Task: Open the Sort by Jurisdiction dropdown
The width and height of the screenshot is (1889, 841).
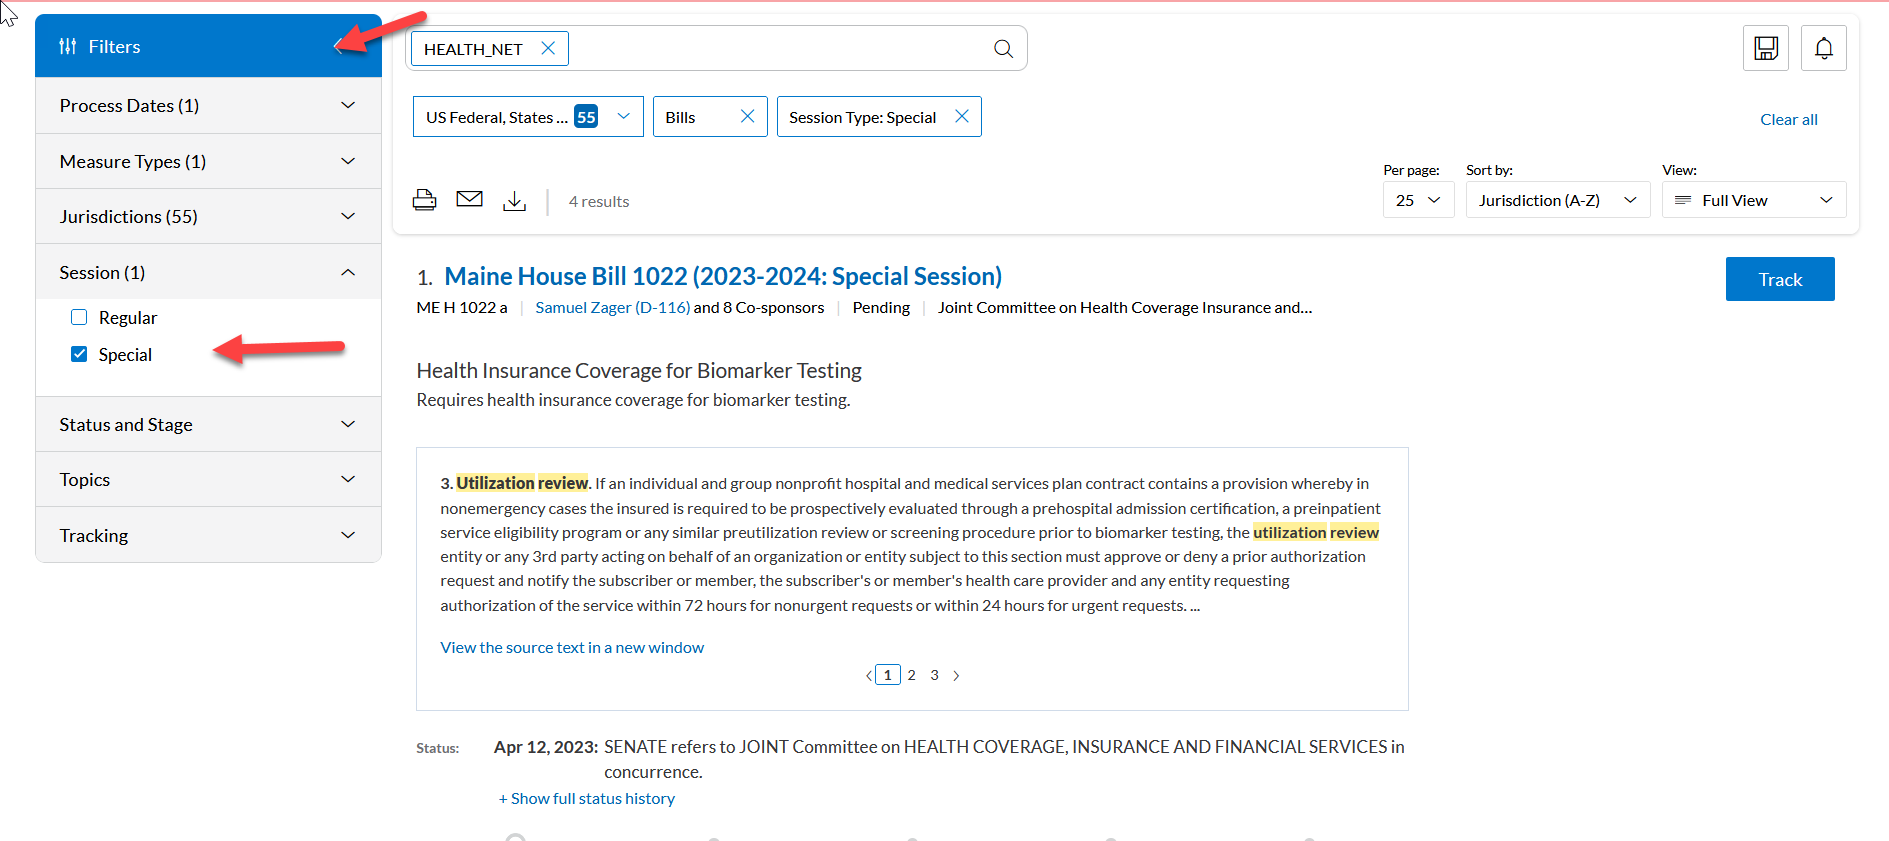Action: (x=1556, y=200)
